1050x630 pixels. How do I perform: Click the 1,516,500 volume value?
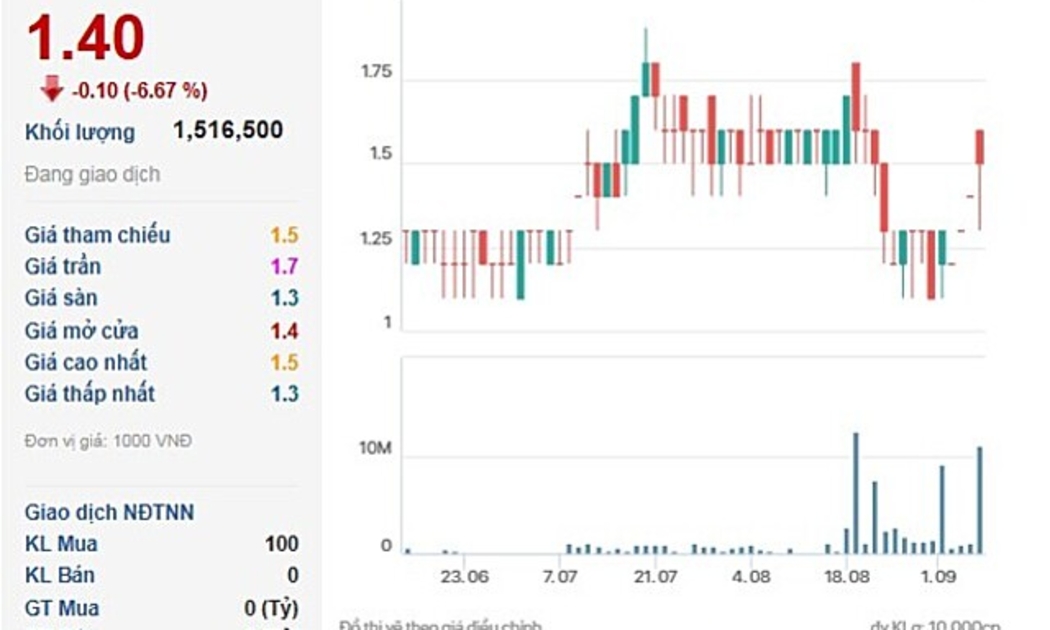click(228, 130)
